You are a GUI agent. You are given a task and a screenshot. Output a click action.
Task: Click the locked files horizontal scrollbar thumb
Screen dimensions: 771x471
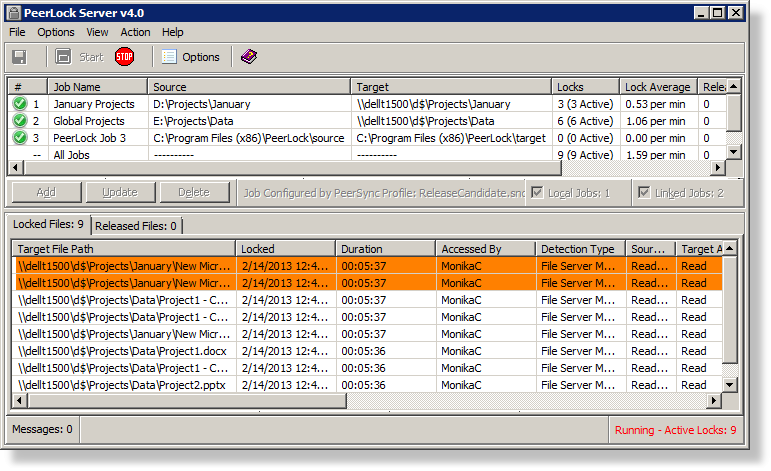point(187,401)
